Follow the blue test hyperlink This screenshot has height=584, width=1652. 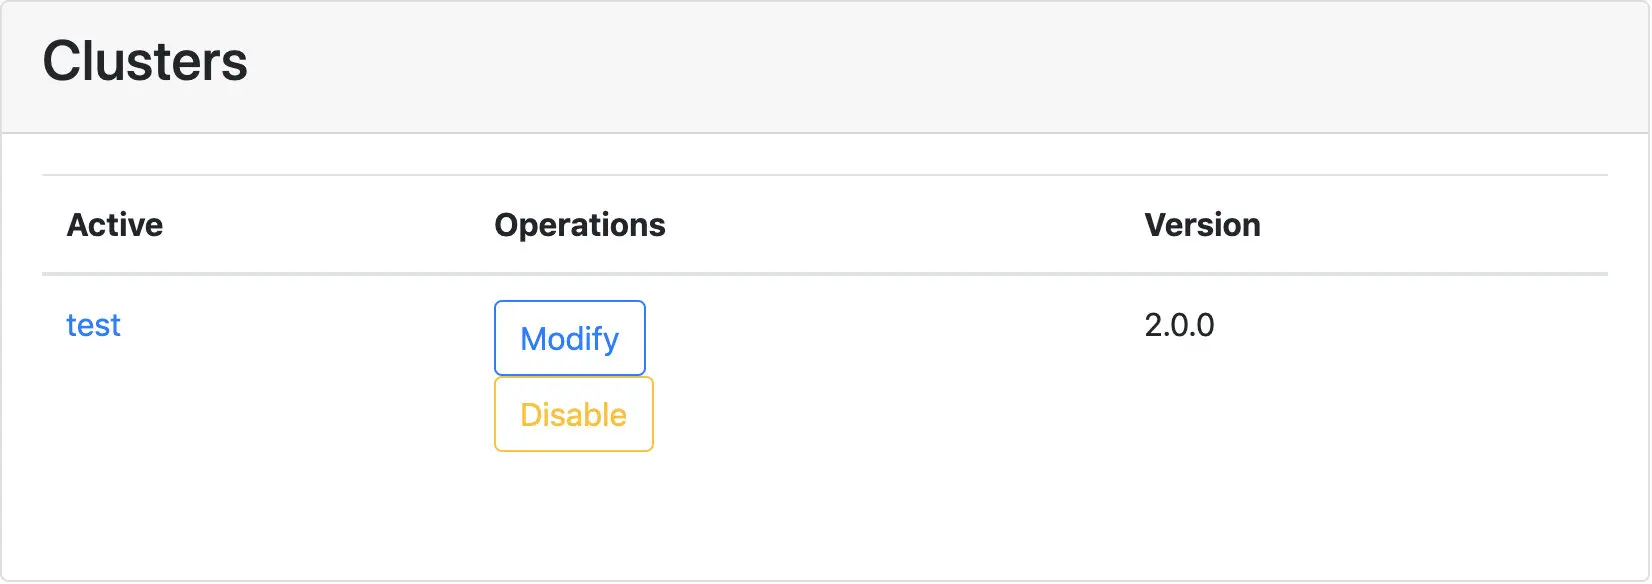(93, 325)
